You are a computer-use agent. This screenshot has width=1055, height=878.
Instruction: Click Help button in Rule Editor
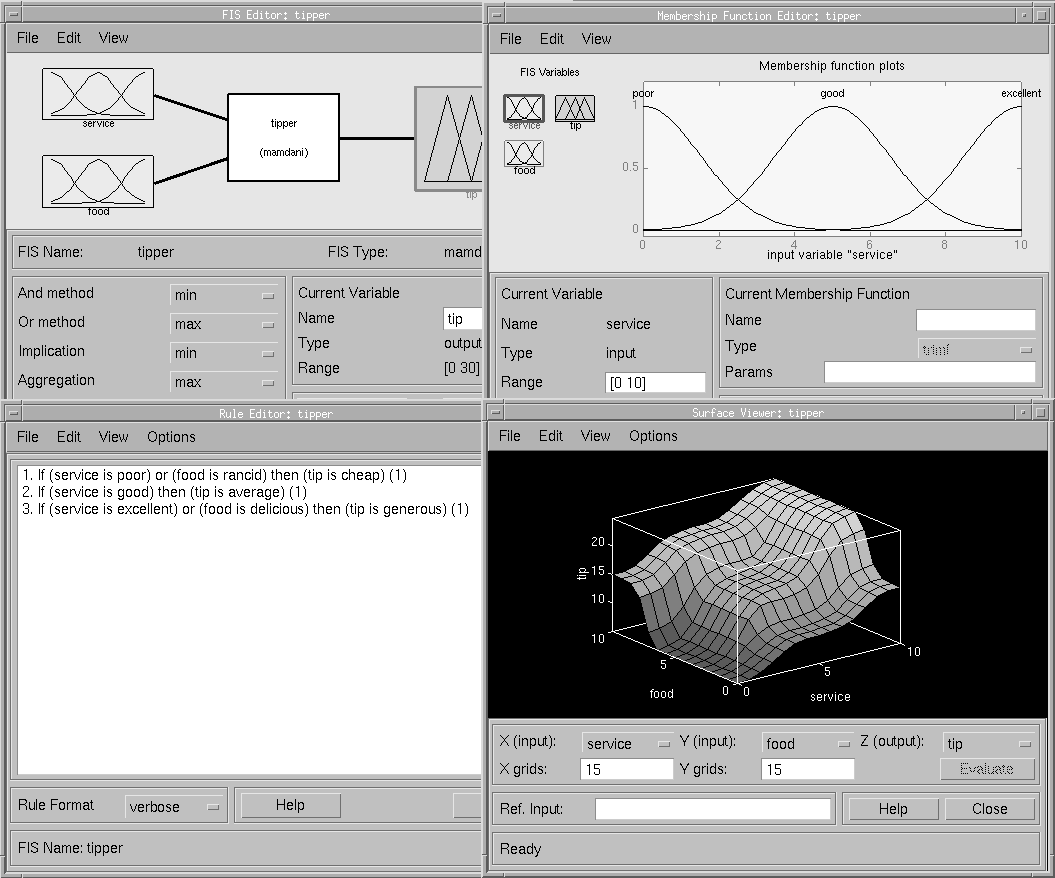(x=290, y=805)
